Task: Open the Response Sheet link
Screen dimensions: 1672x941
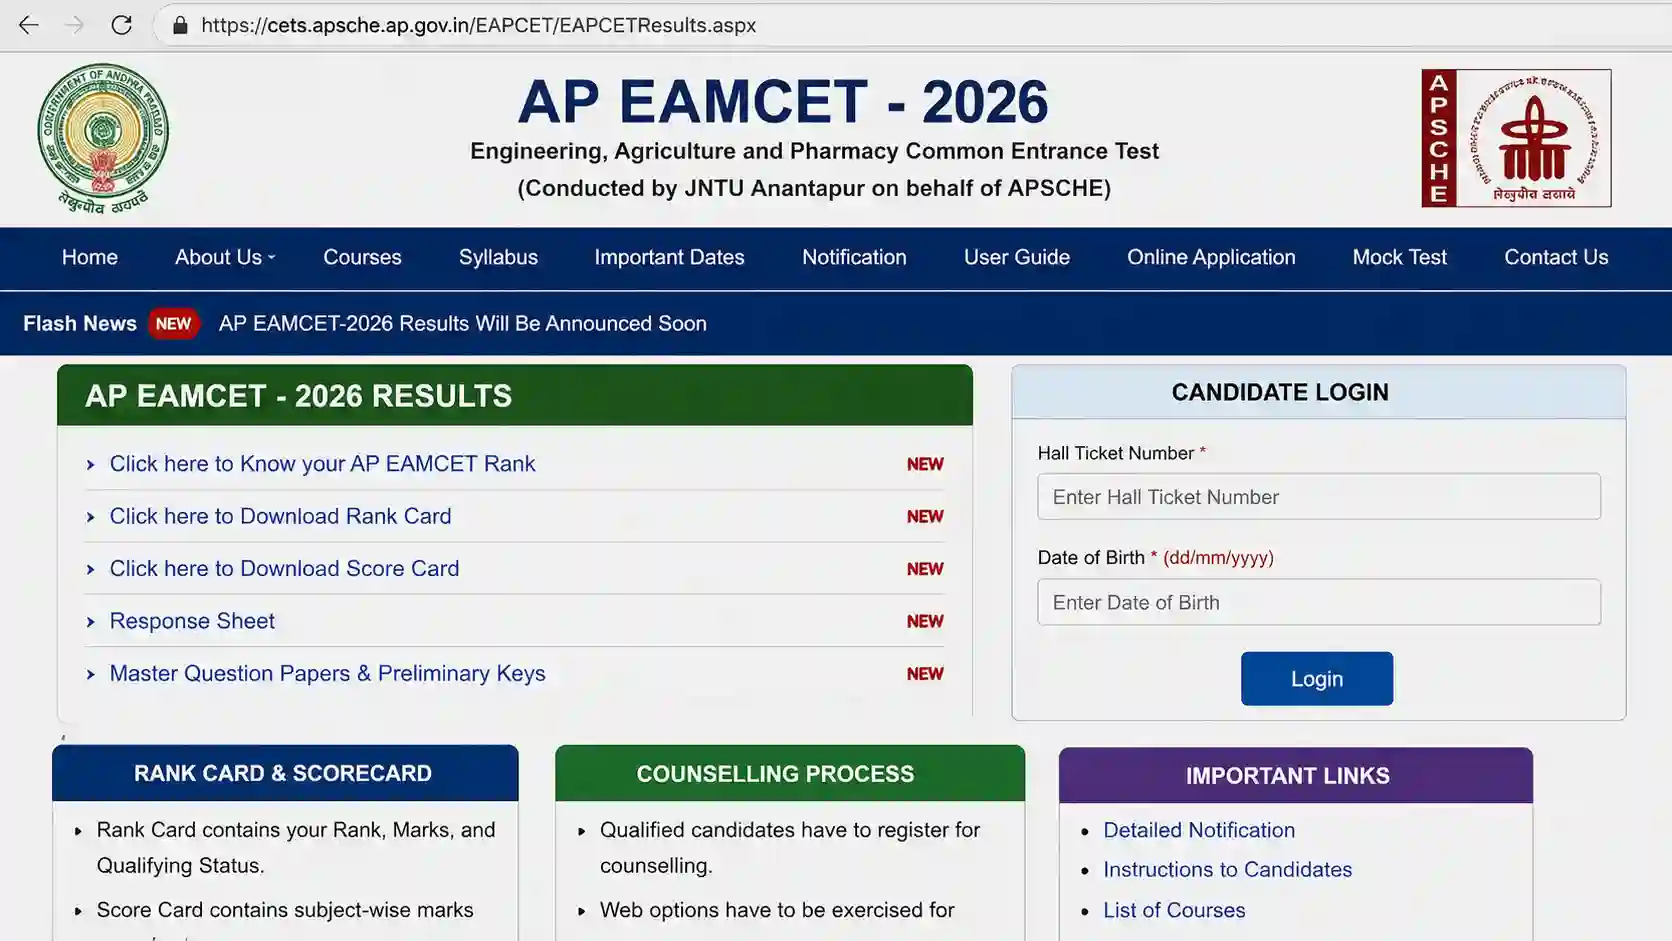Action: click(x=192, y=621)
